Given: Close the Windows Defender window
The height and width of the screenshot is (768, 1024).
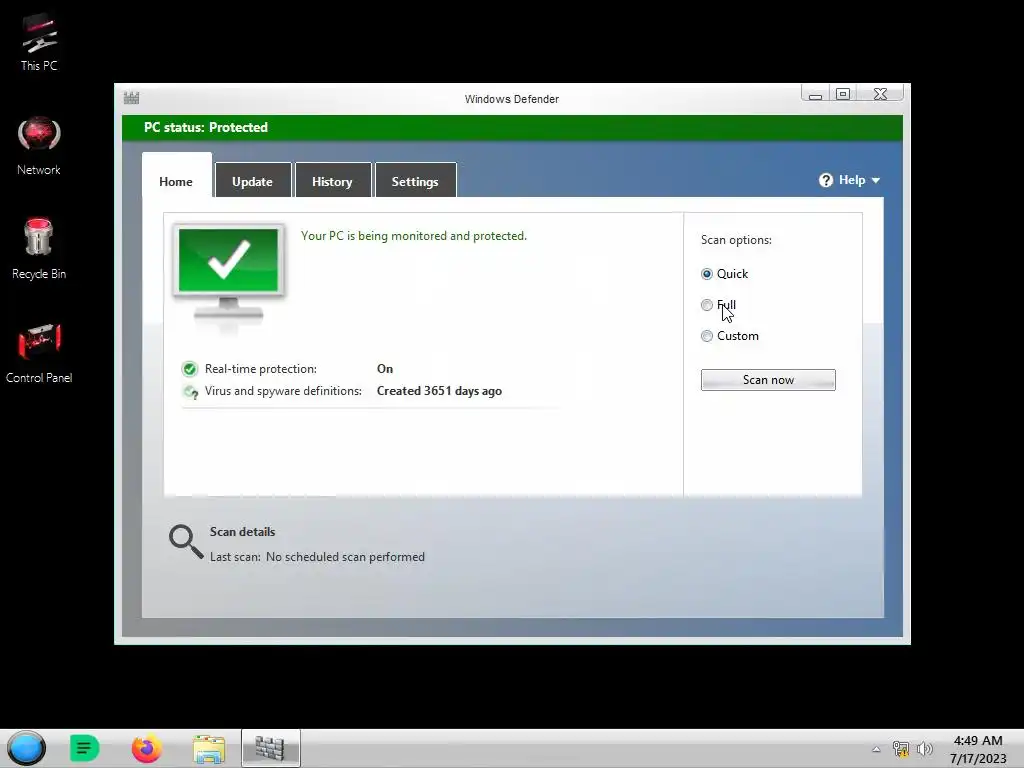Looking at the screenshot, I should pyautogui.click(x=880, y=95).
